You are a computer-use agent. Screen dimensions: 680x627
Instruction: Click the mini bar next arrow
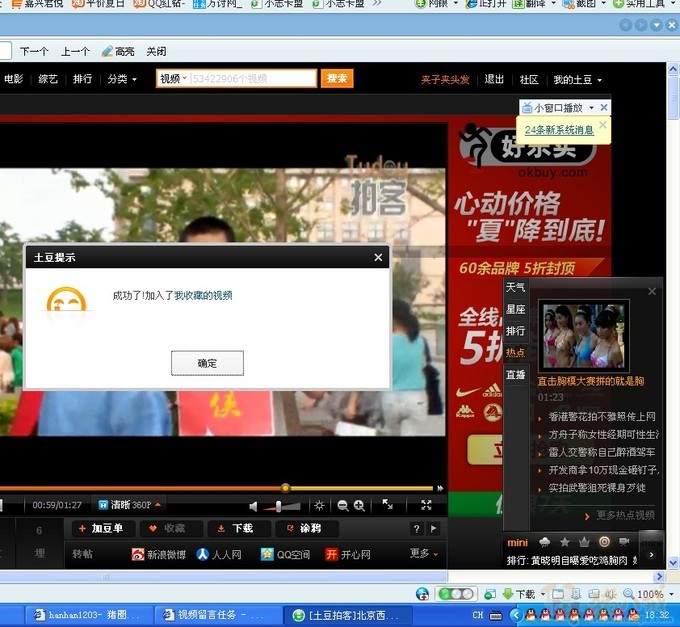click(651, 555)
